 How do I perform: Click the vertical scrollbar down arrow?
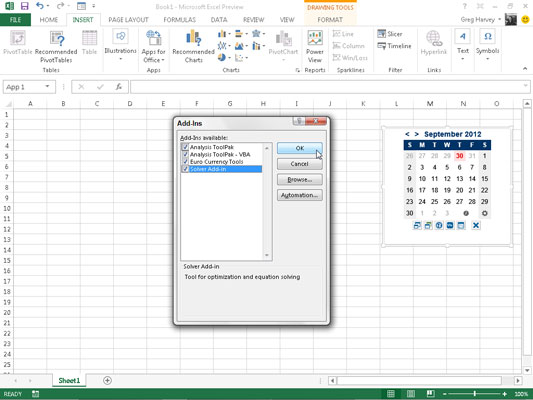[x=527, y=370]
